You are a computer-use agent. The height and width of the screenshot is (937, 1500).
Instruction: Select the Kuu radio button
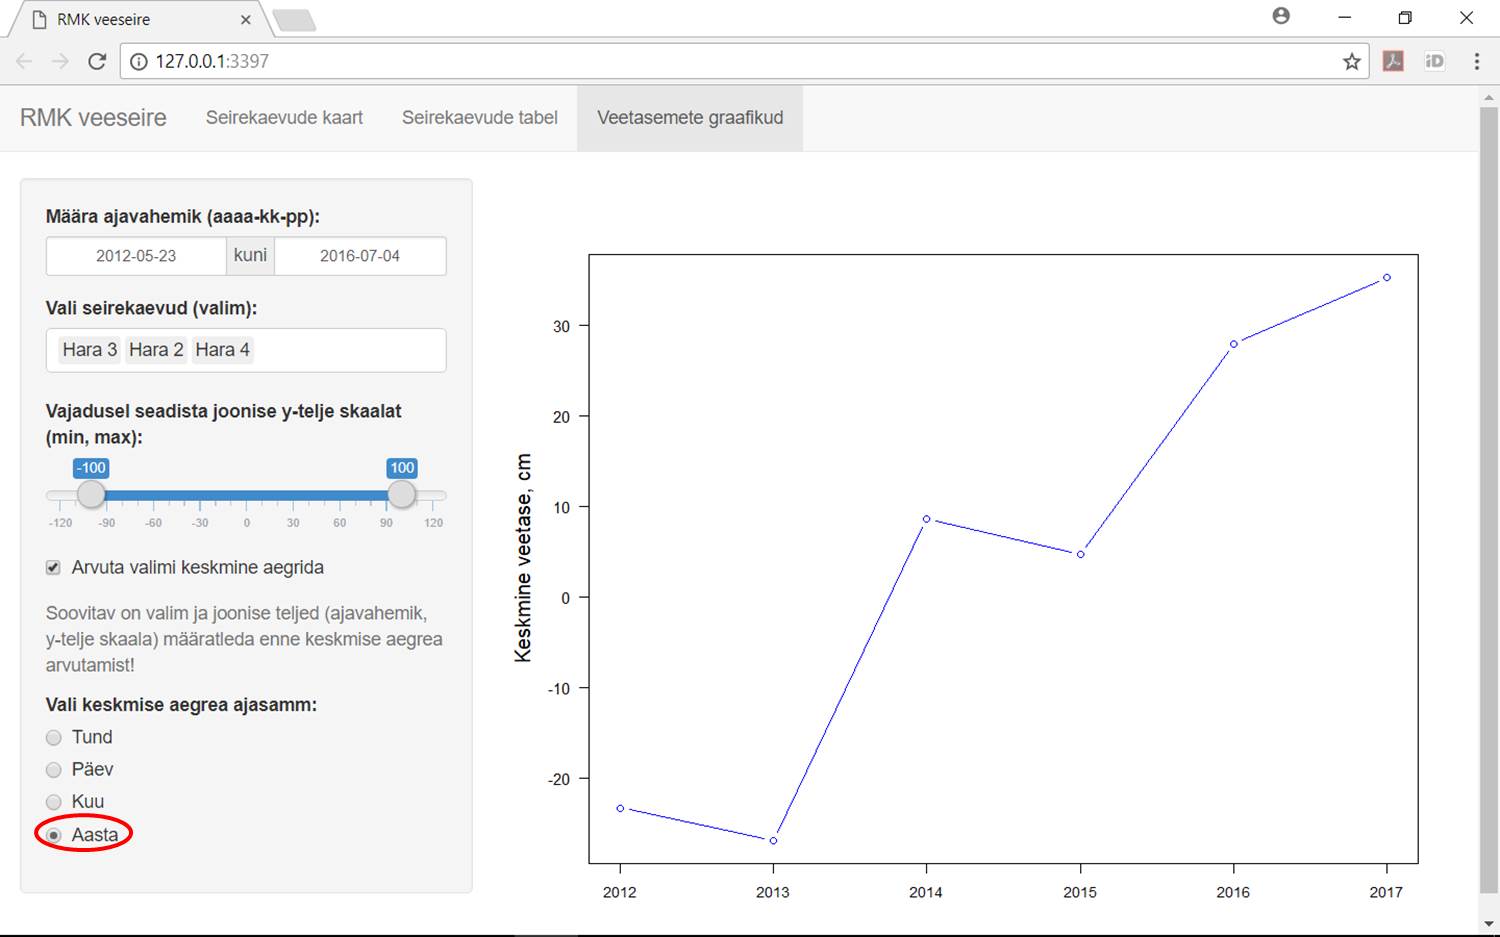coord(54,802)
